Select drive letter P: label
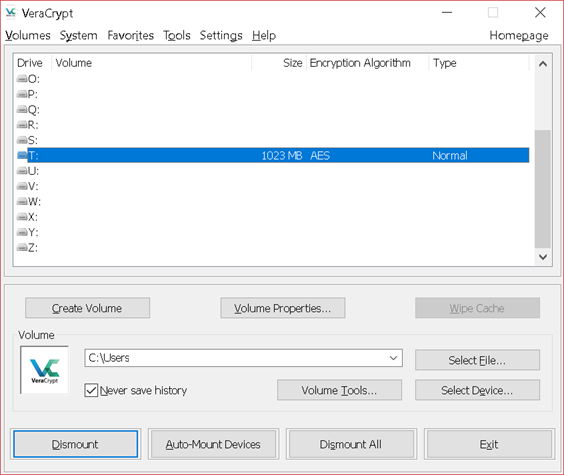Screen dimensions: 564x475 33,94
